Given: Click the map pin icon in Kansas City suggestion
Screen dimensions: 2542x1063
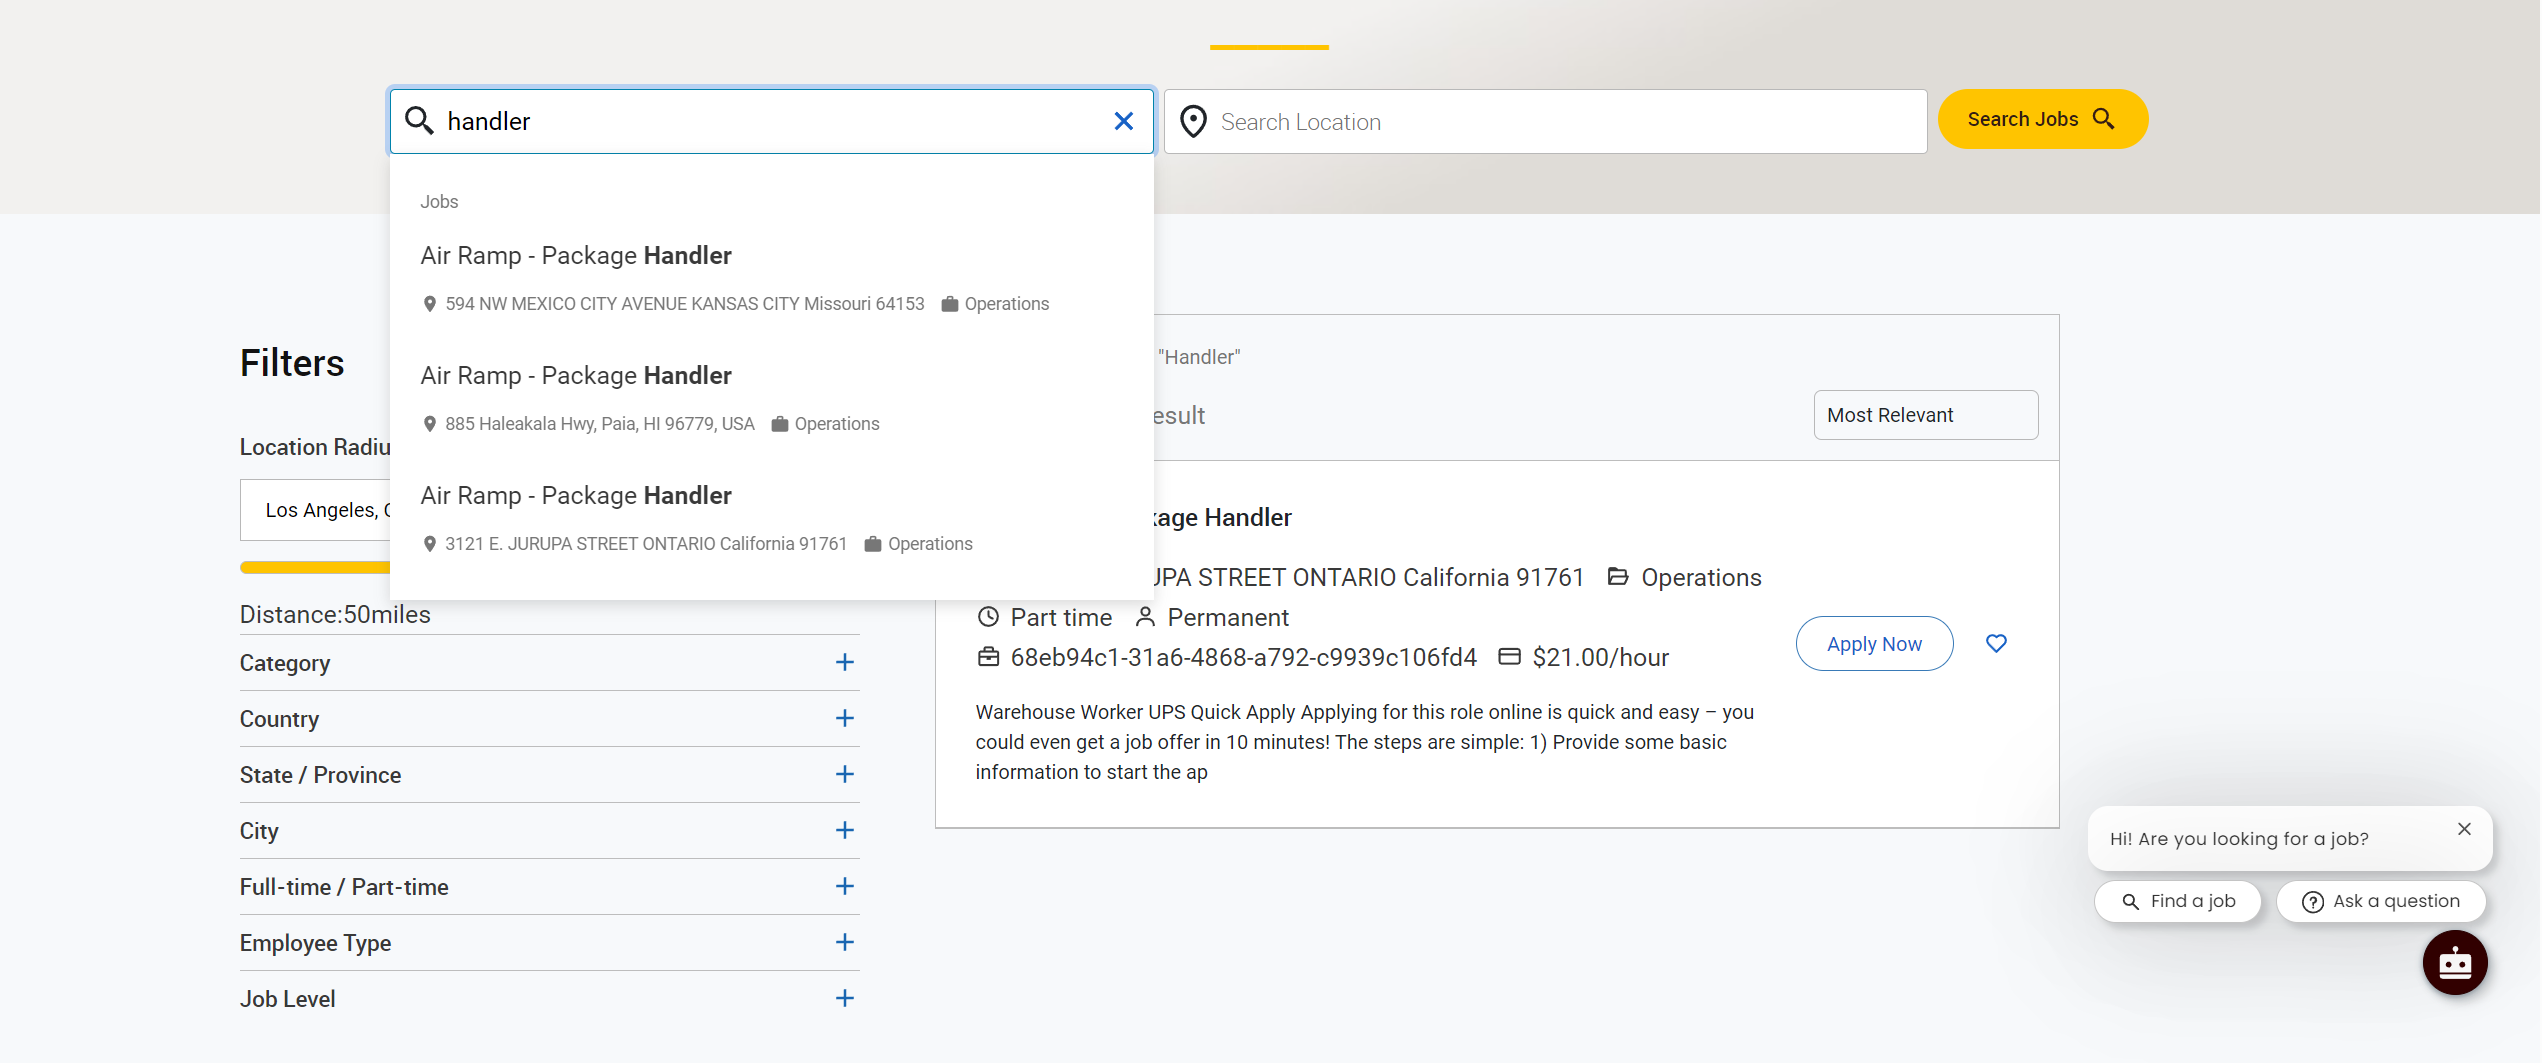Looking at the screenshot, I should [x=430, y=304].
